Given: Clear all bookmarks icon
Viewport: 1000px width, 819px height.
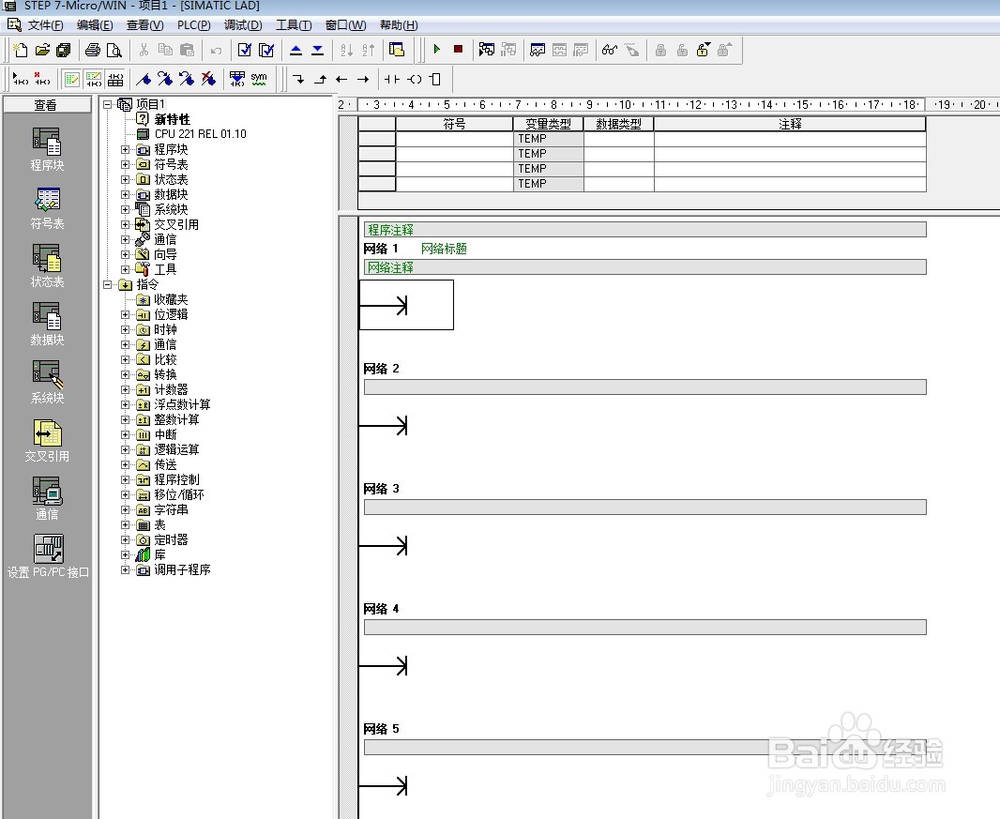Looking at the screenshot, I should 209,79.
